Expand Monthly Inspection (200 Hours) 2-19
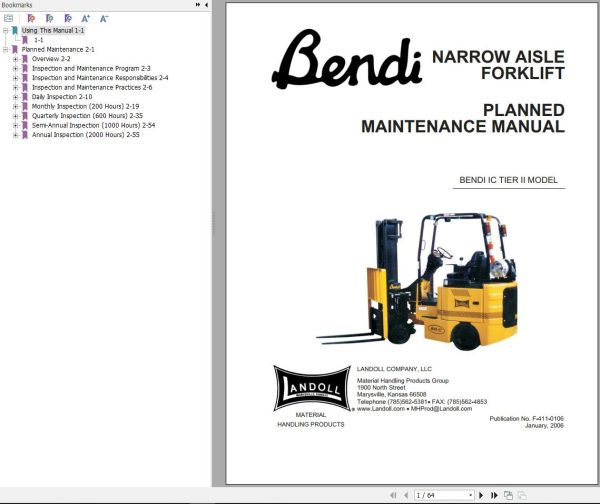Screen dimensions: 600x504 pyautogui.click(x=15, y=106)
